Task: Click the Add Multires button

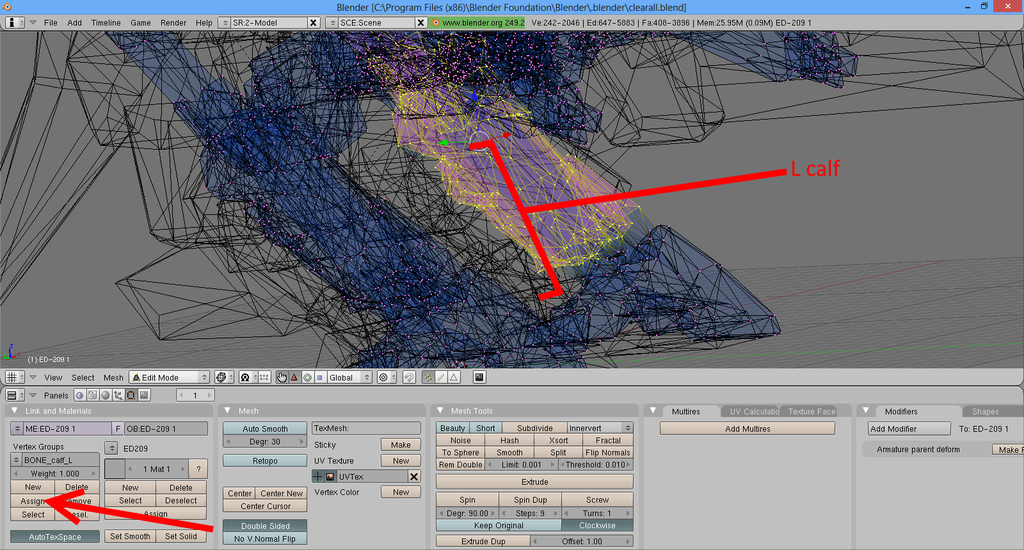Action: coord(747,429)
